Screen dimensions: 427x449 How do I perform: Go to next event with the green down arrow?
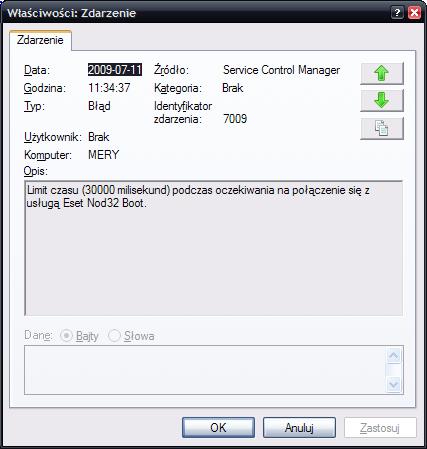382,100
